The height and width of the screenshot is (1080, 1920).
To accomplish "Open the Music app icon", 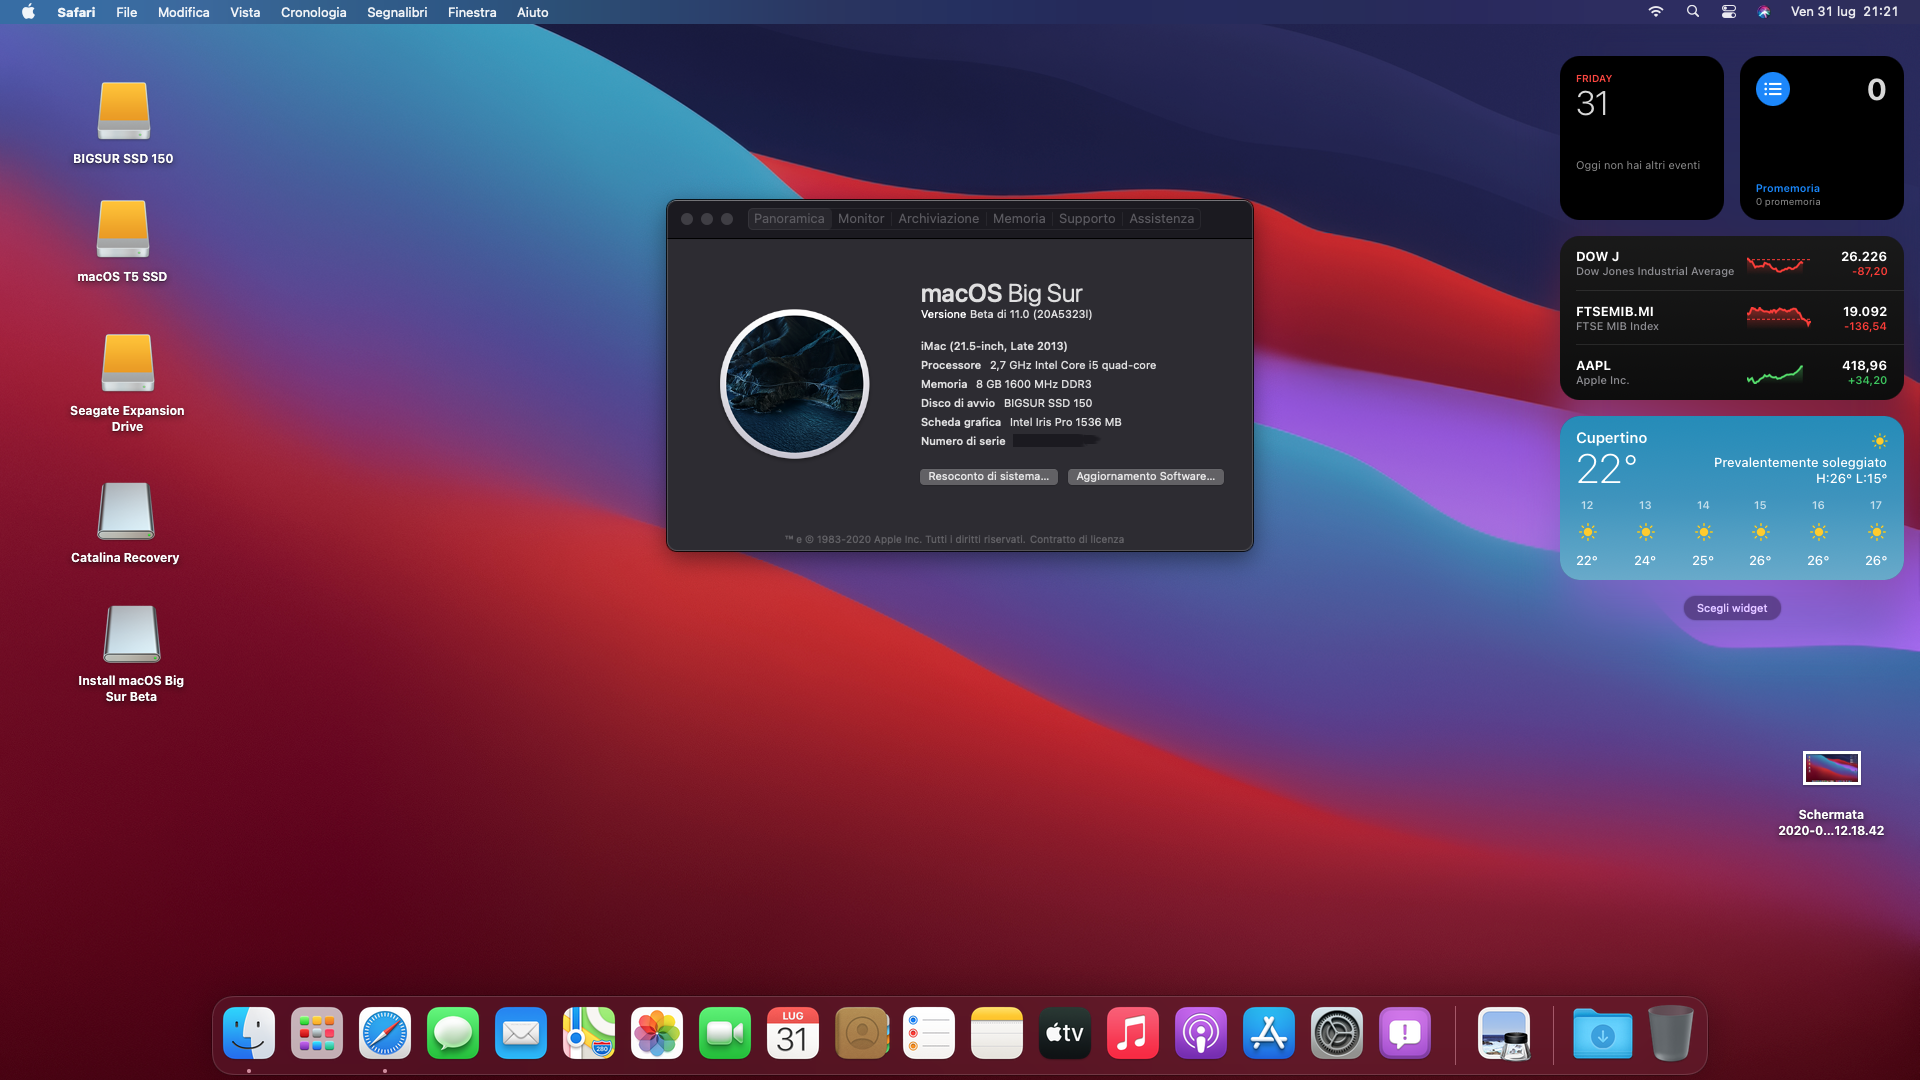I will (1133, 1033).
